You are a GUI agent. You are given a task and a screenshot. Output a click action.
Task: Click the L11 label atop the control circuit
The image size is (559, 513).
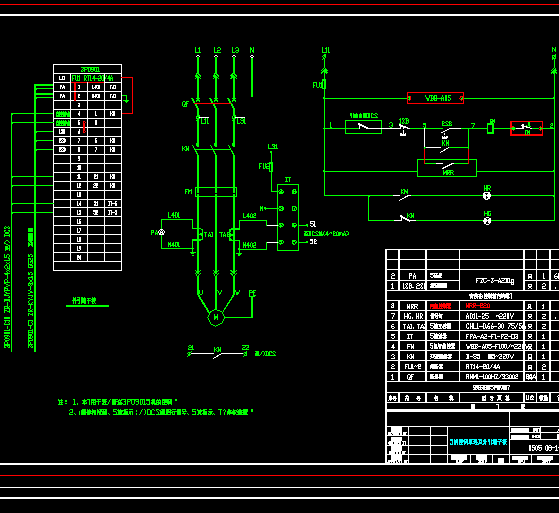326,50
